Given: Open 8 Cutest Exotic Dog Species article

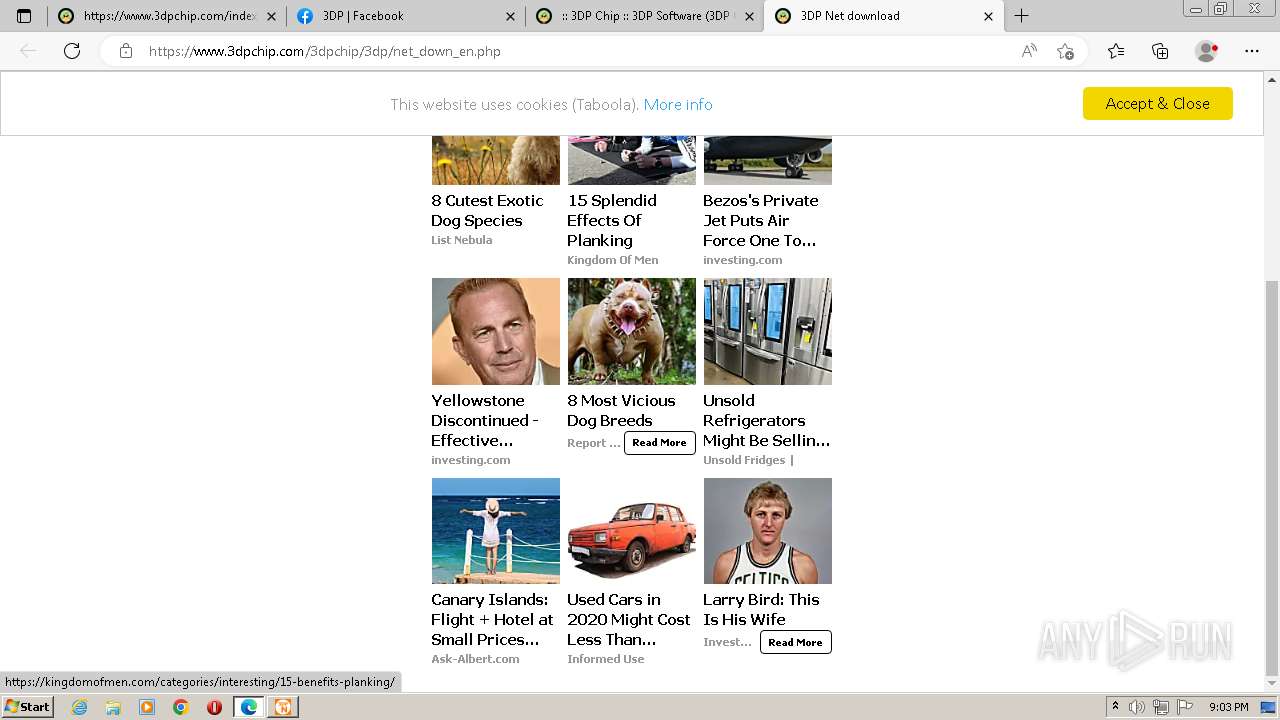Looking at the screenshot, I should tap(487, 210).
